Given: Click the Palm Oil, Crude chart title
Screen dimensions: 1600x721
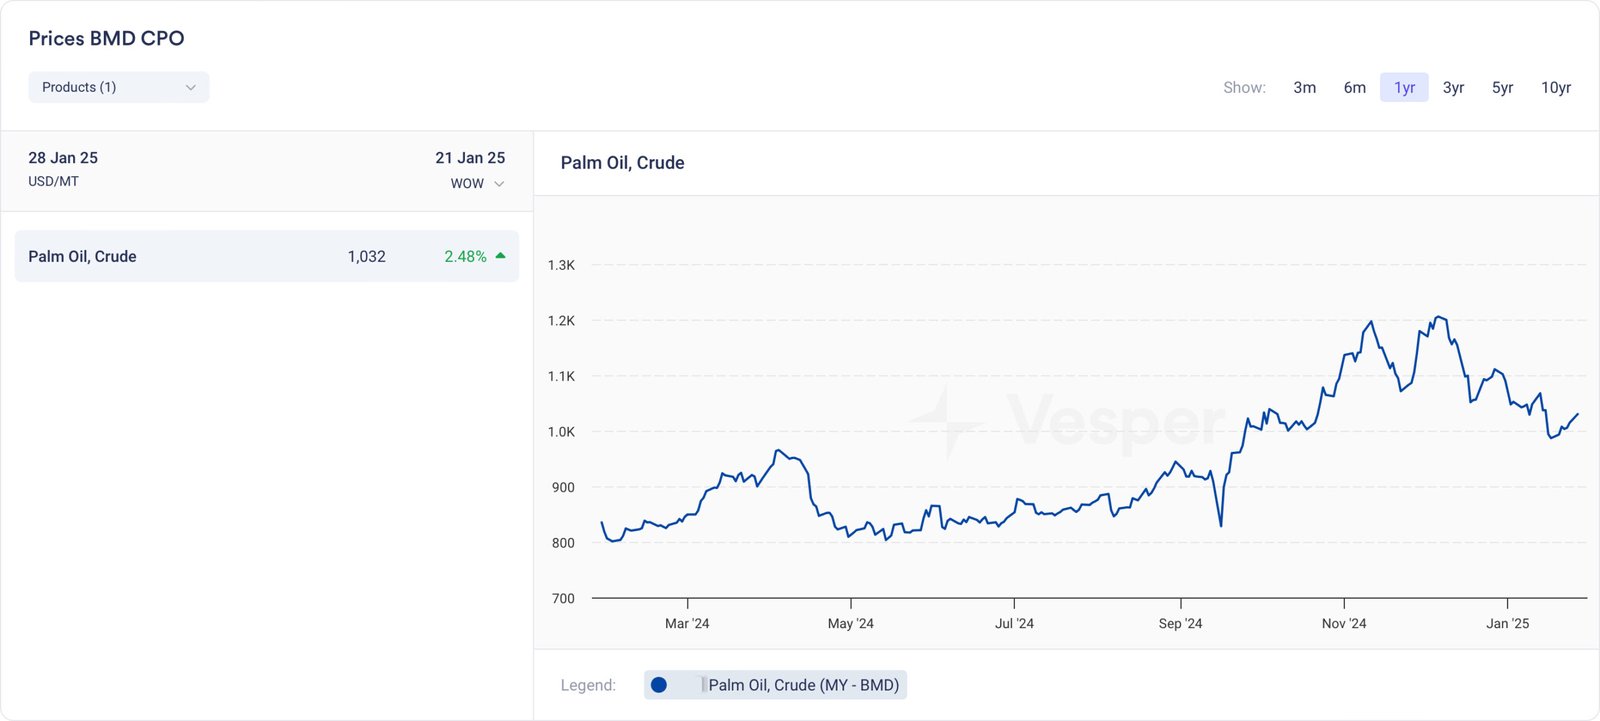Looking at the screenshot, I should pyautogui.click(x=622, y=163).
